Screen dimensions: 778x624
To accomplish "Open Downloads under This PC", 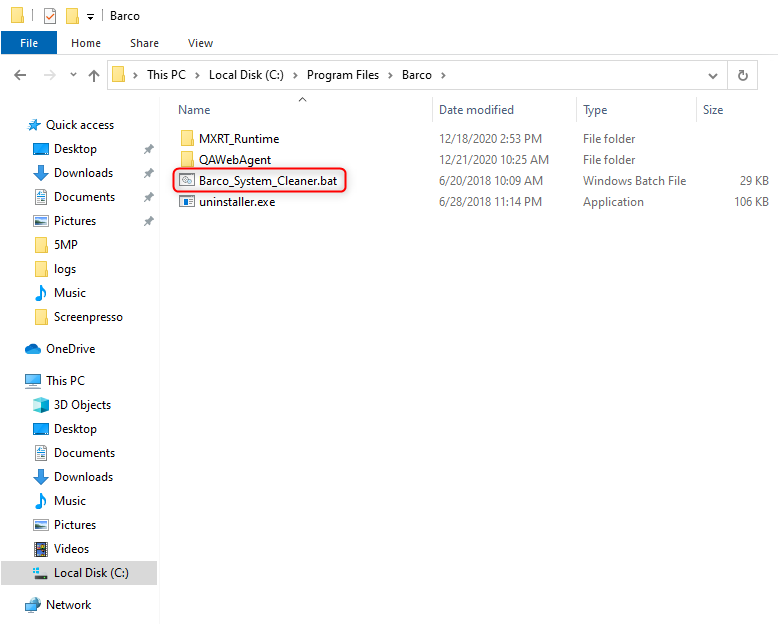I will [x=83, y=477].
